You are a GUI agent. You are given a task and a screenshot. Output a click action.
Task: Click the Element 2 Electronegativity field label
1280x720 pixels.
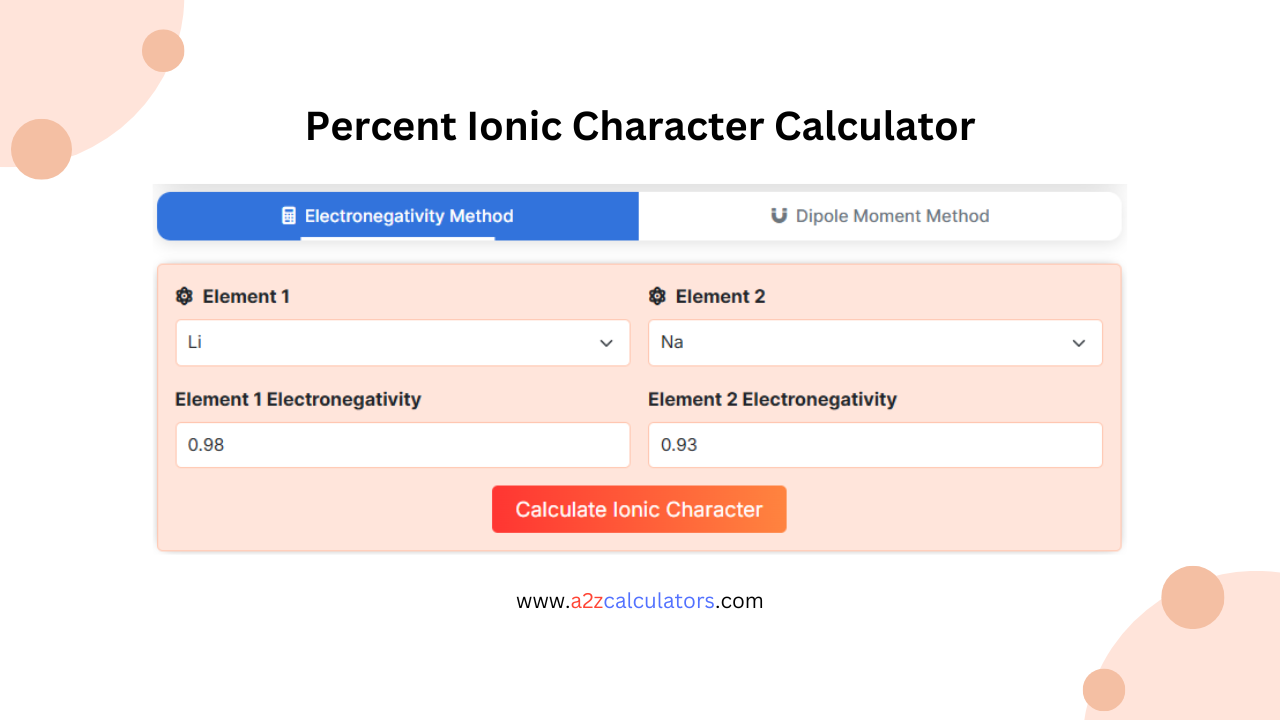pyautogui.click(x=770, y=399)
